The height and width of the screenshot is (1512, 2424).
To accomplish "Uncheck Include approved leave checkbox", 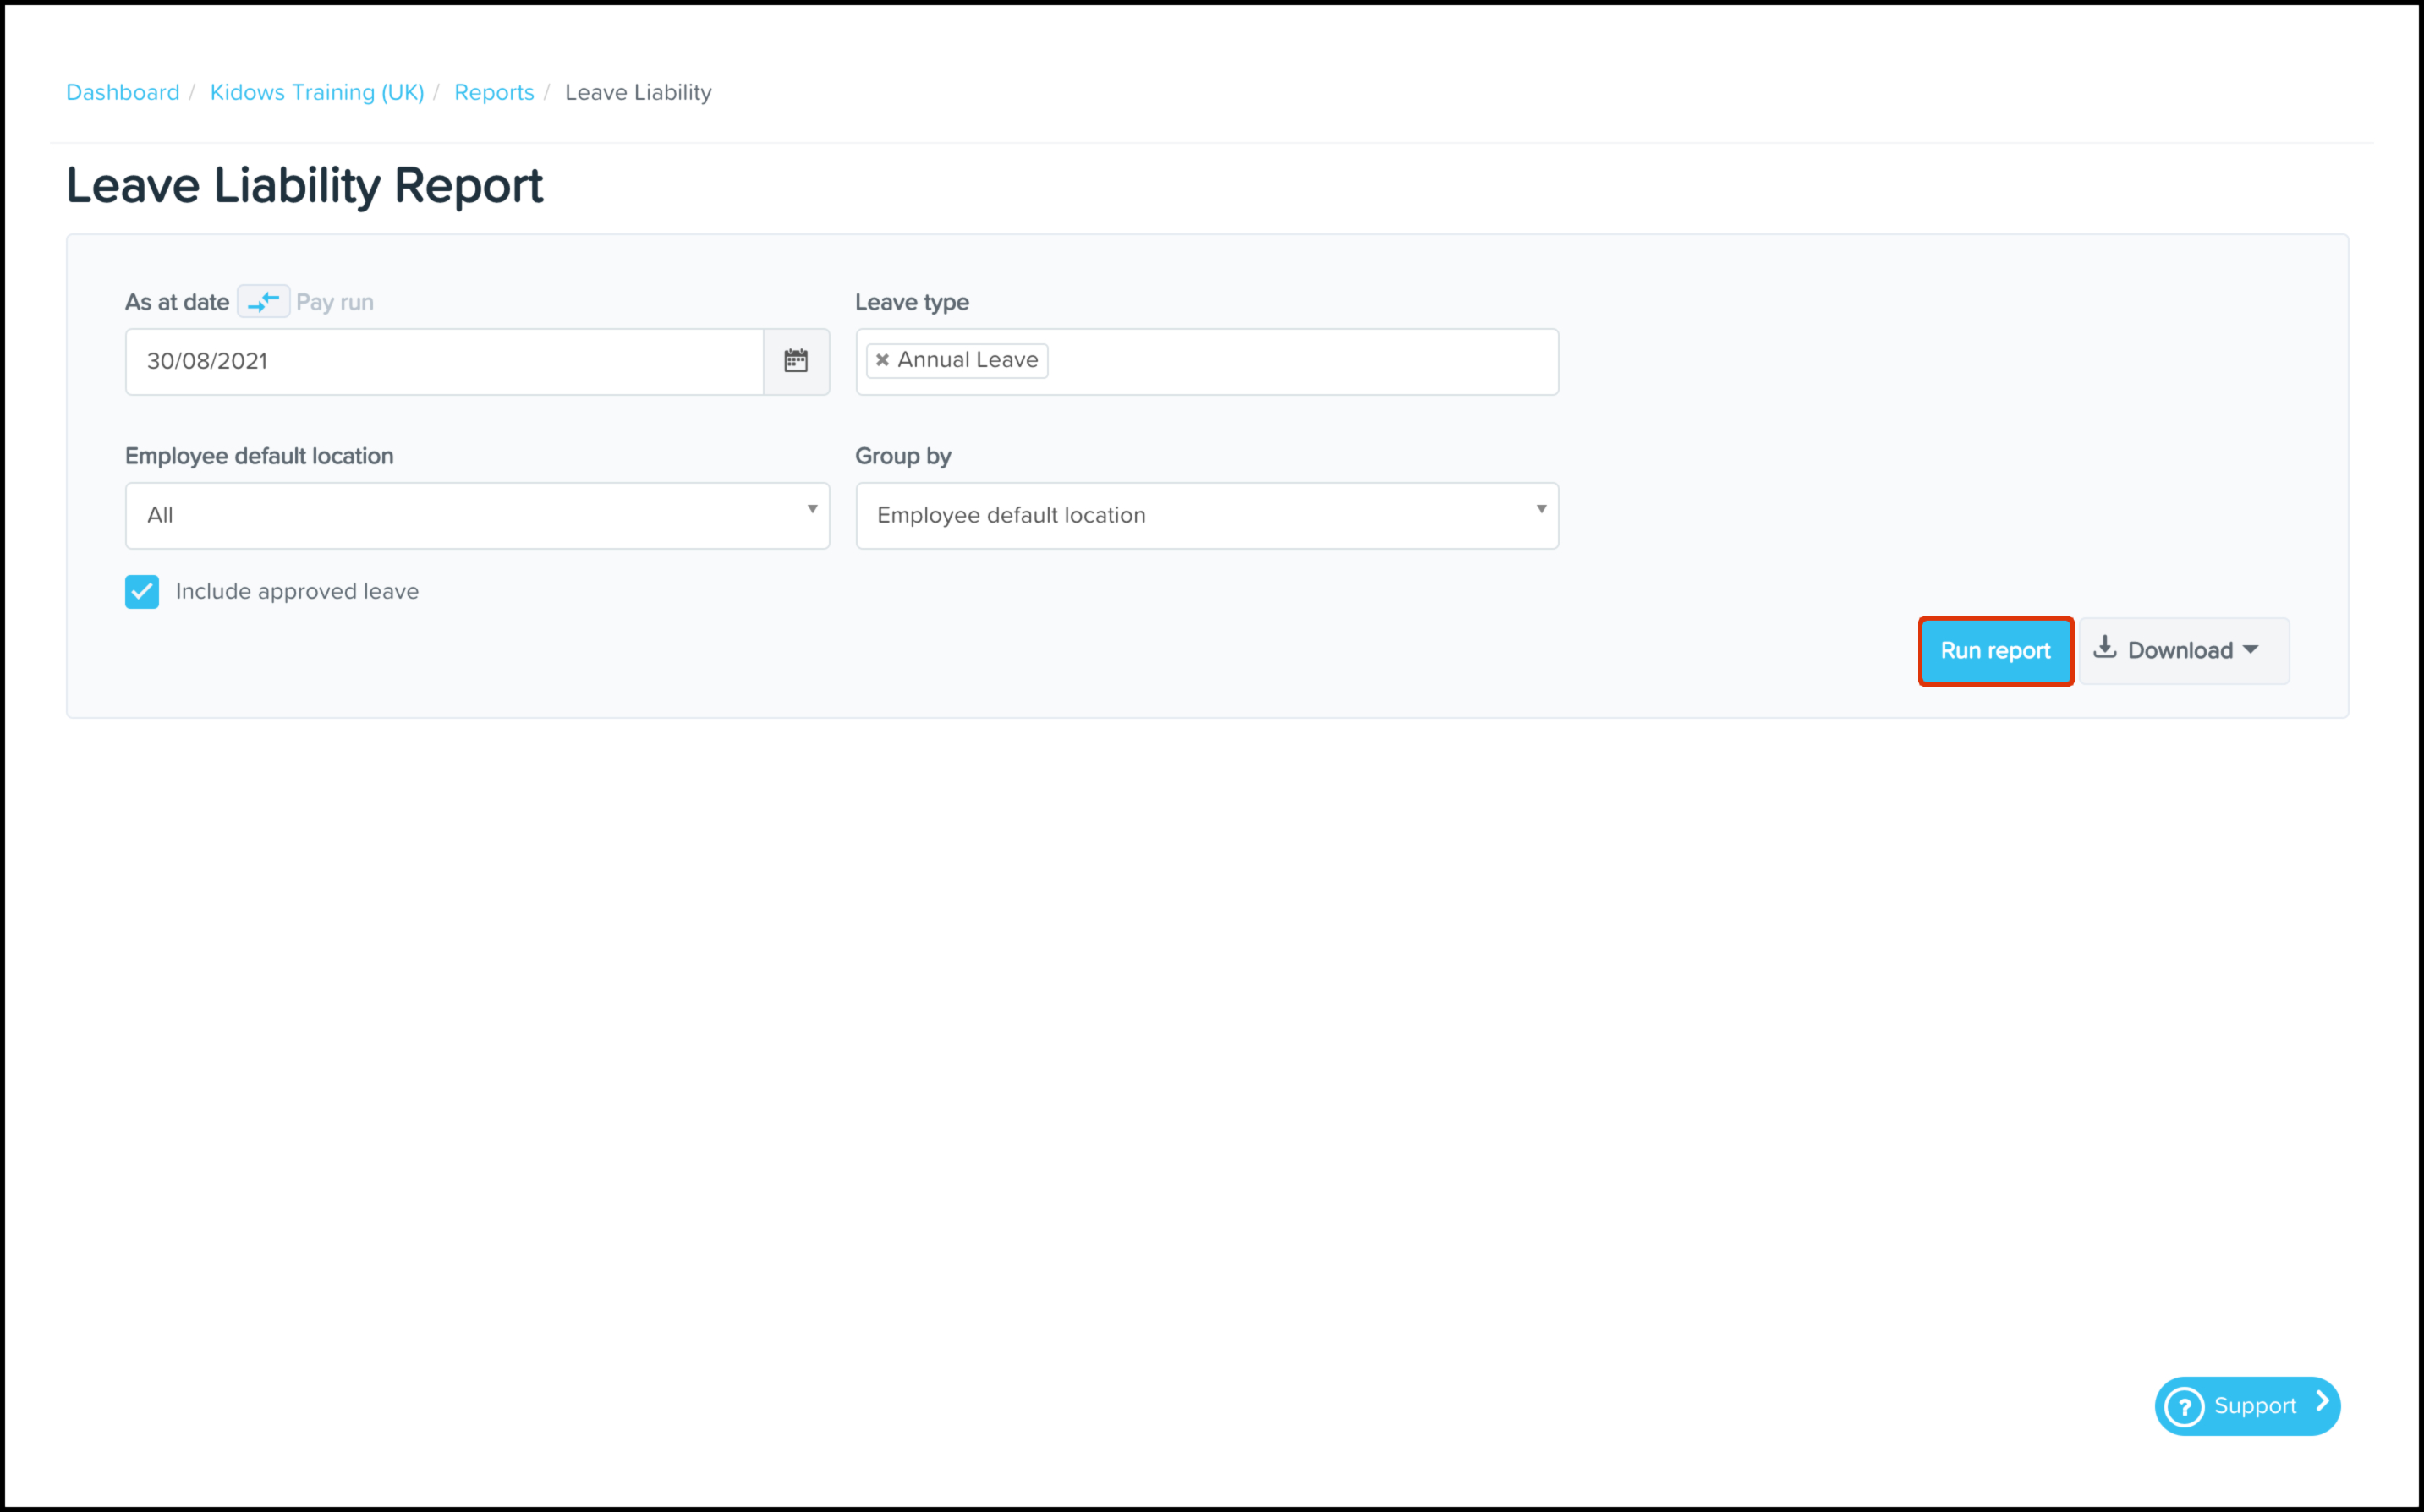I will click(x=142, y=592).
